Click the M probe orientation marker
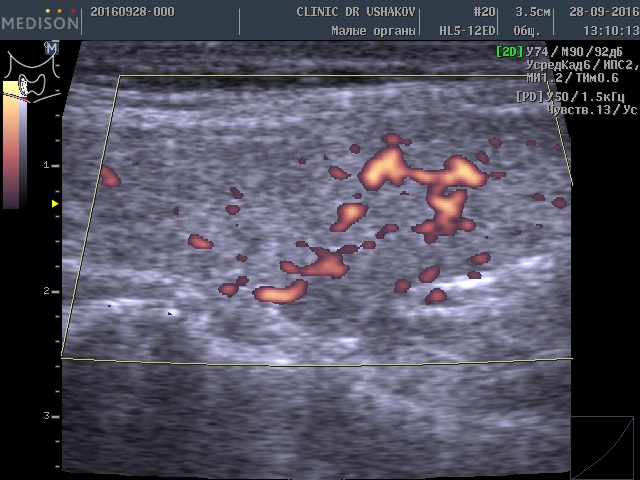This screenshot has height=480, width=640. pos(51,47)
